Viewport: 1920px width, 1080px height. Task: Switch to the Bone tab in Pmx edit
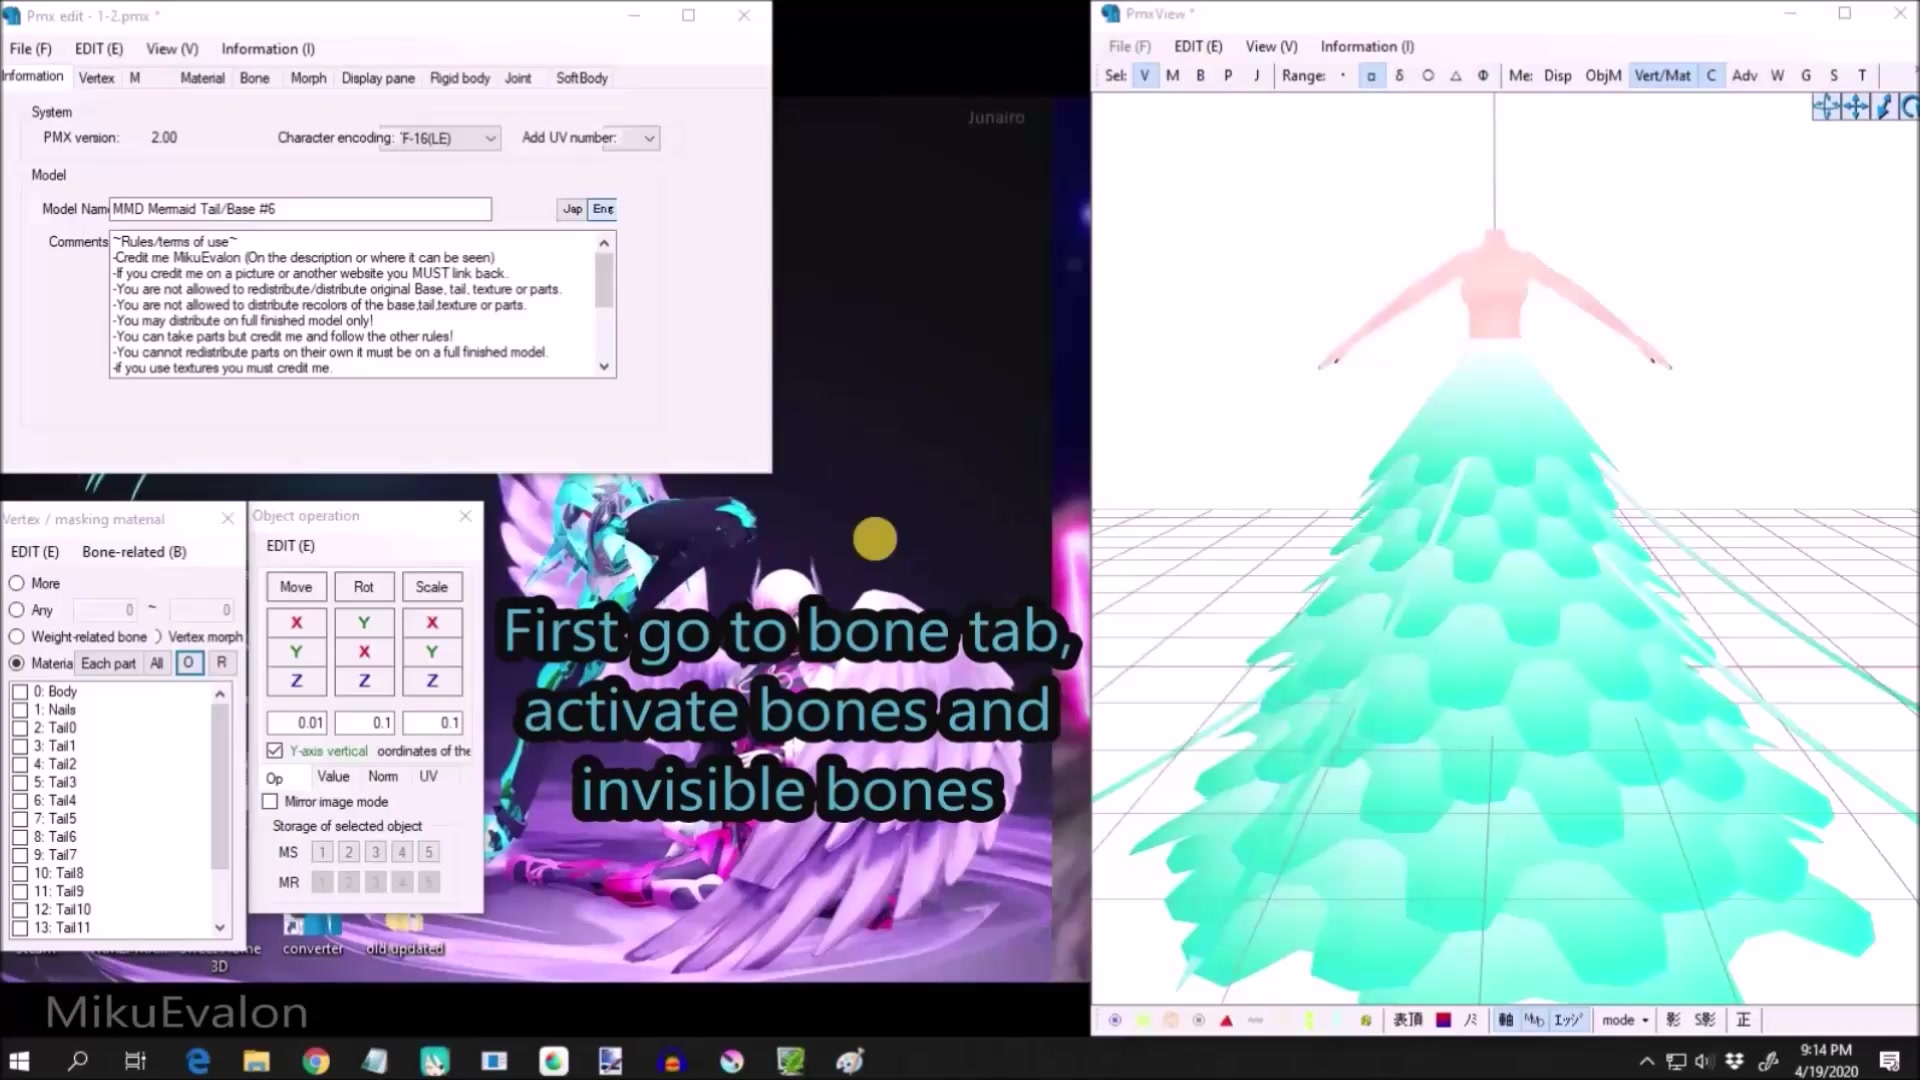click(x=254, y=77)
